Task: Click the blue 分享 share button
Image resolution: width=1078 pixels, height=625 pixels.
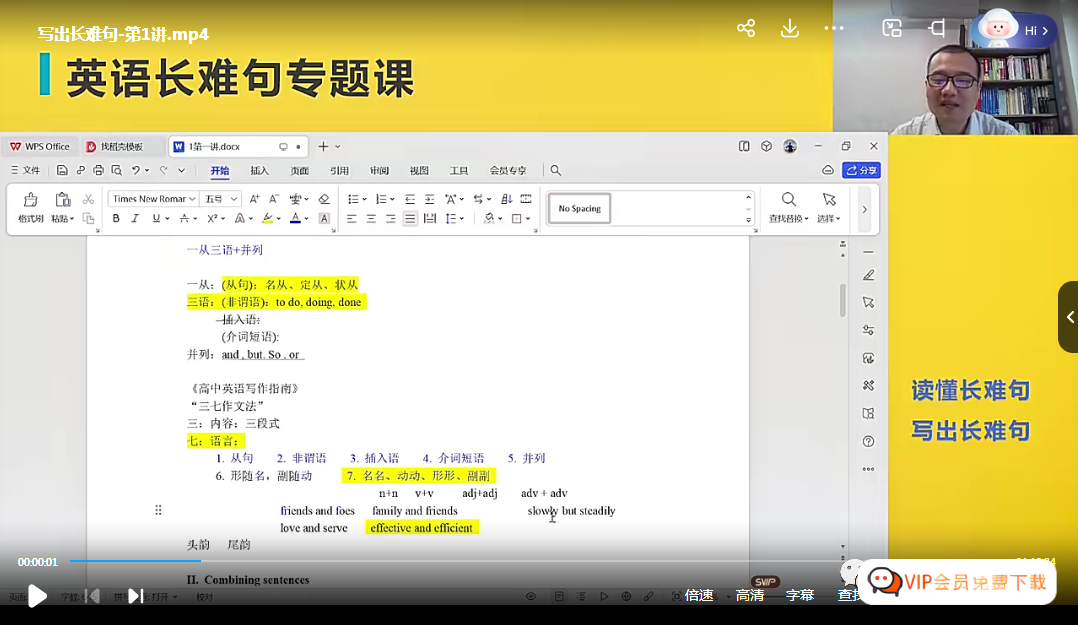Action: [x=862, y=171]
